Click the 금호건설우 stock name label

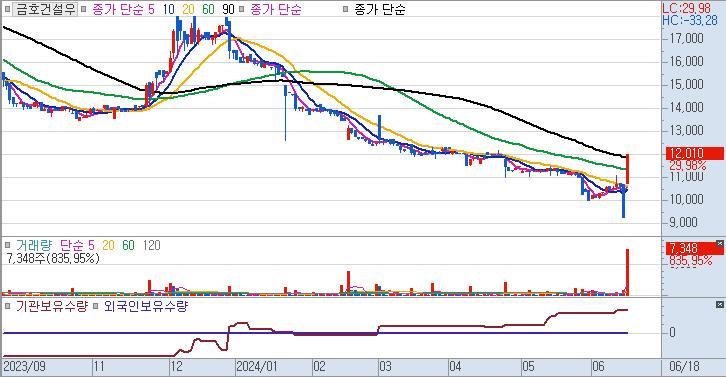45,9
